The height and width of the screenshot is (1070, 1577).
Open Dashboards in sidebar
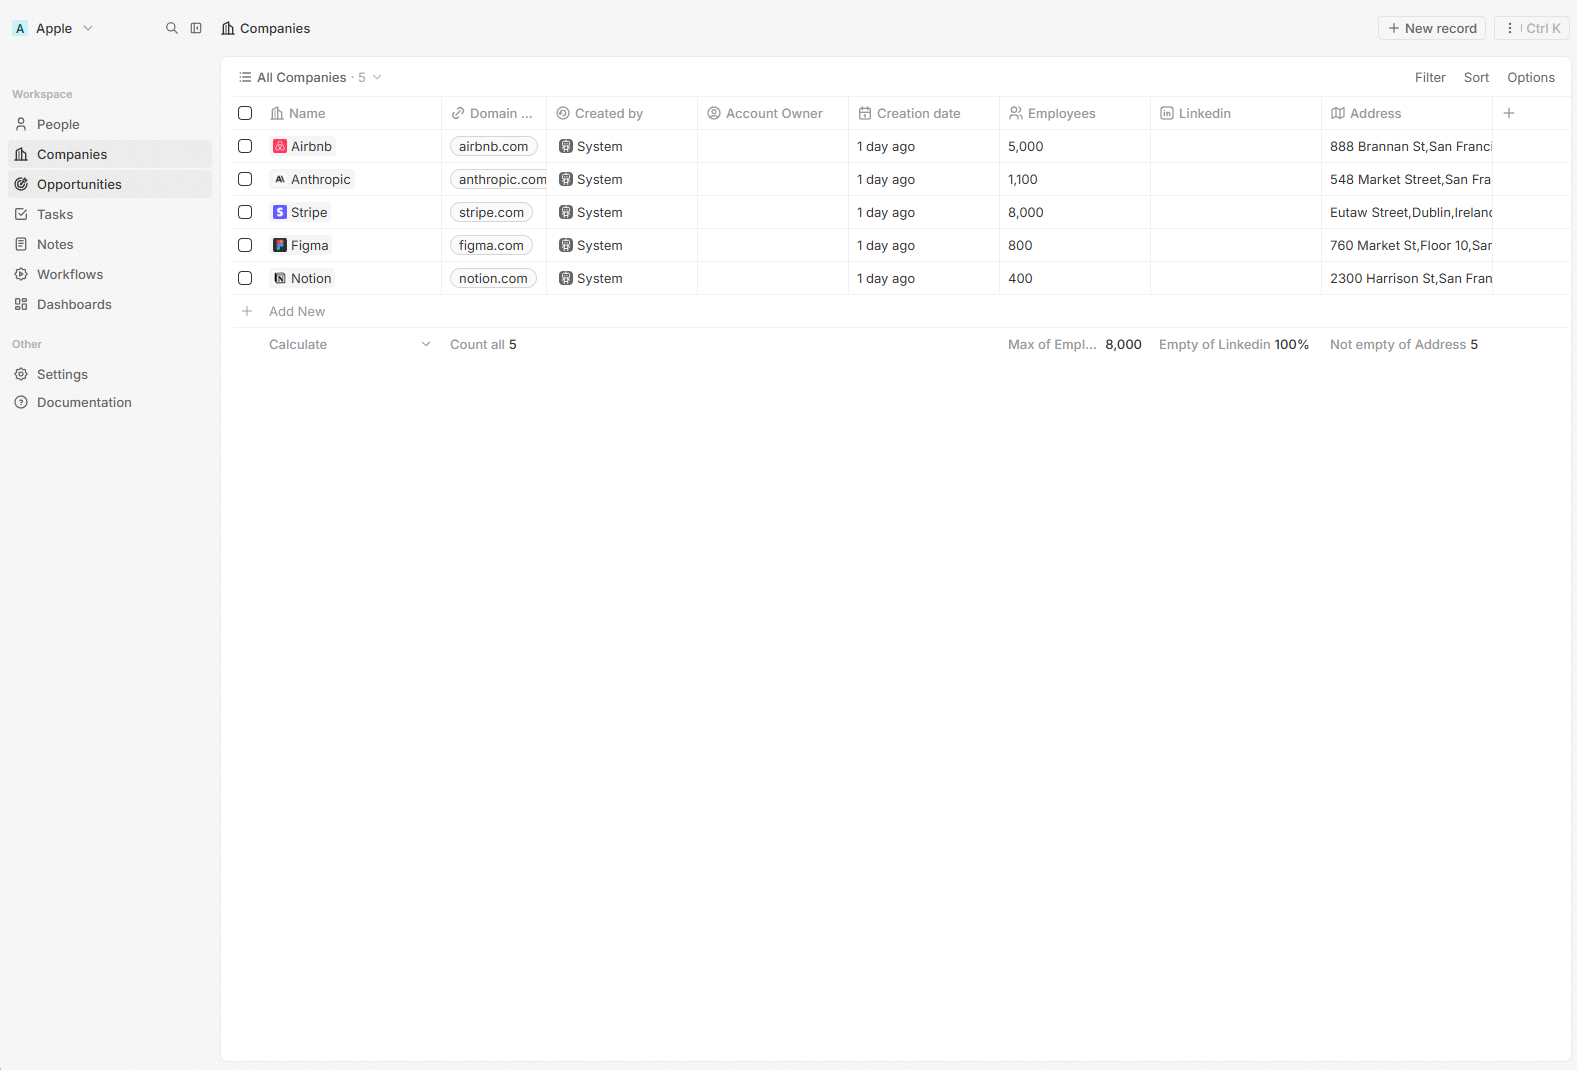110,304
